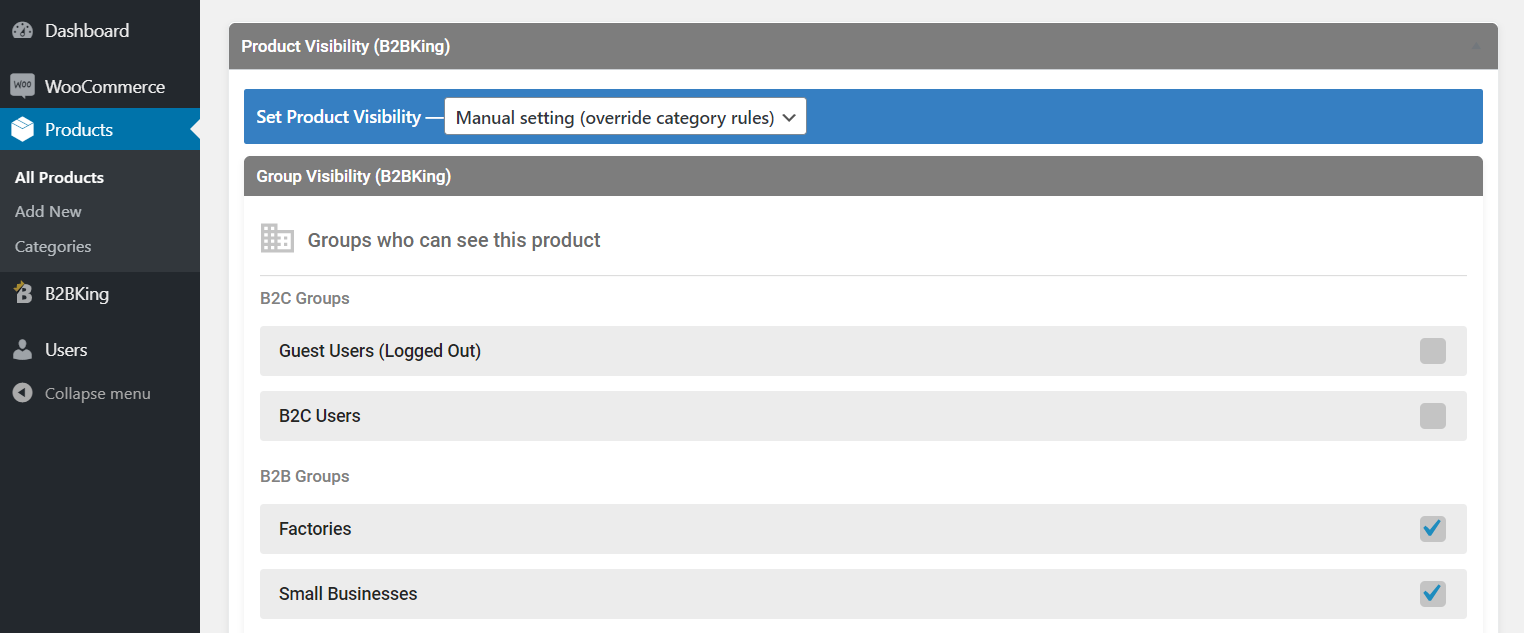Click the Users person icon
The height and width of the screenshot is (633, 1524).
click(23, 350)
